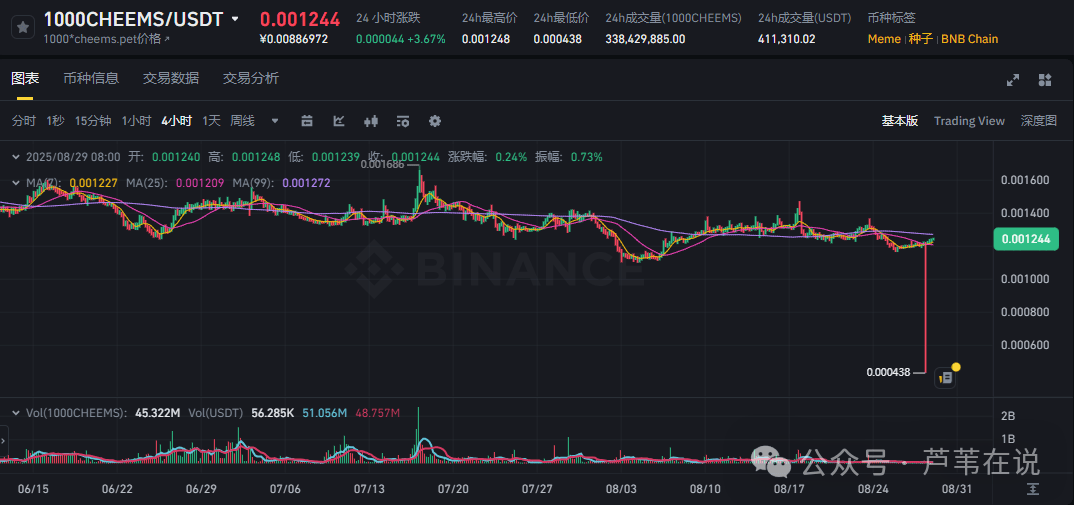Select the 1小时 time interval
This screenshot has height=505, width=1074.
click(136, 121)
